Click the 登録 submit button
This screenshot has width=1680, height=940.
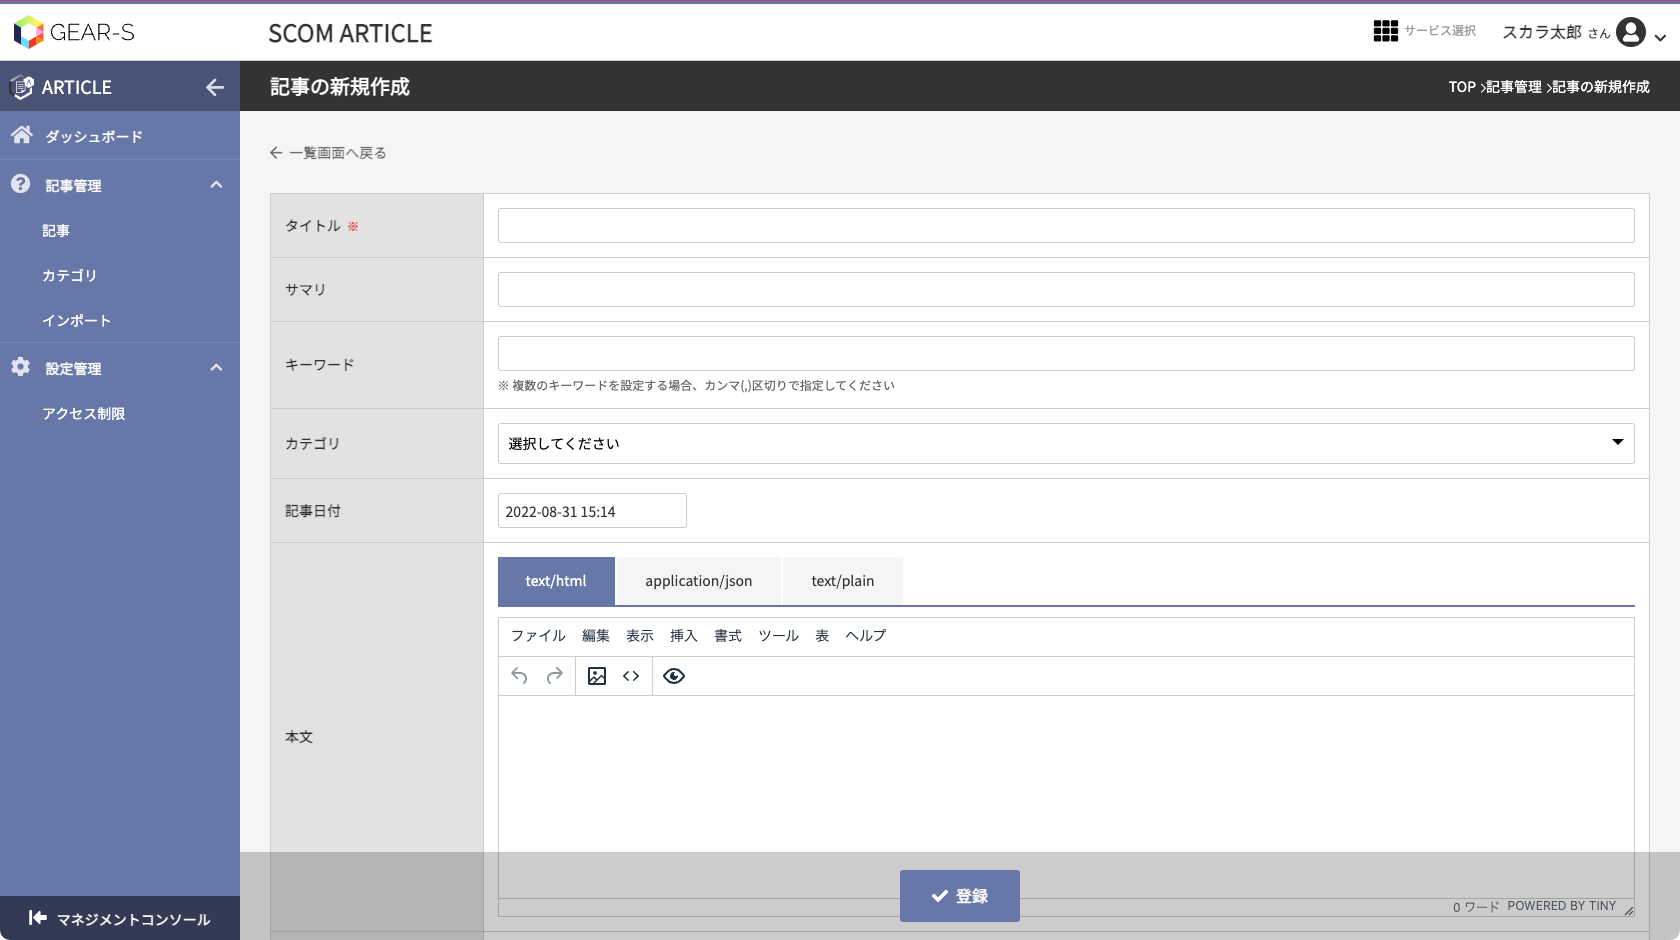[x=960, y=896]
